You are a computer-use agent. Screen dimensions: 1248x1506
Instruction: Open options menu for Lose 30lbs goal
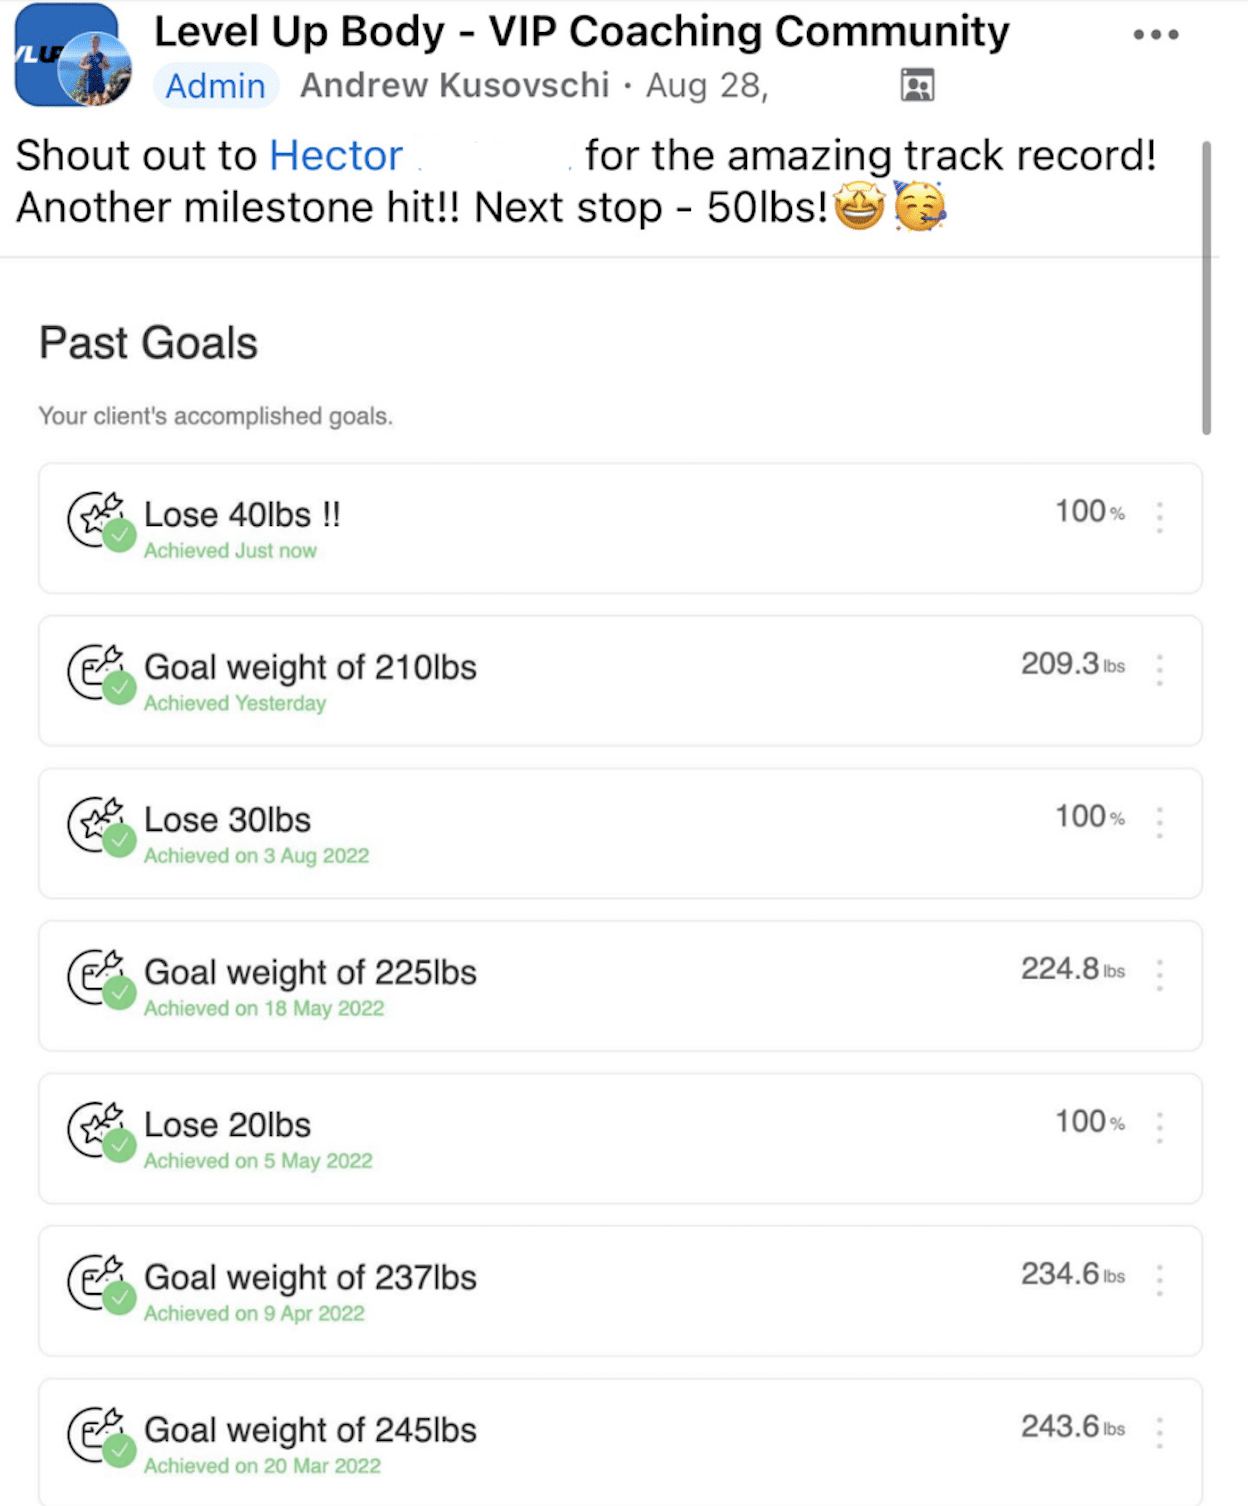click(1160, 822)
